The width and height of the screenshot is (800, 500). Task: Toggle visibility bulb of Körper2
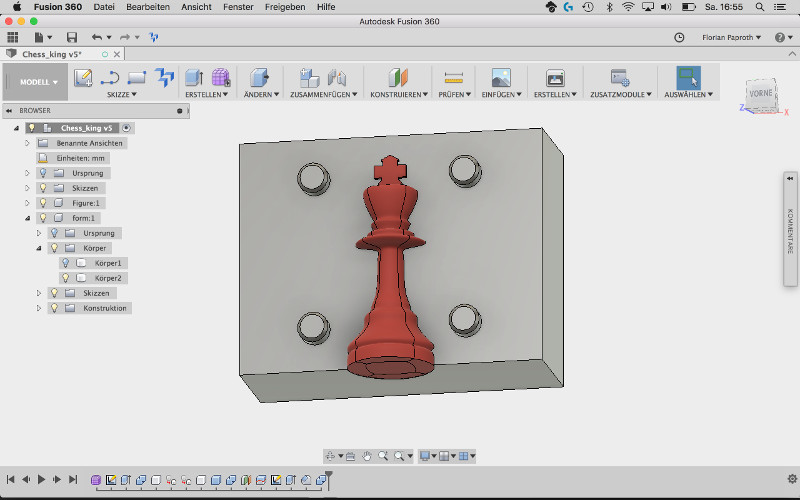(66, 278)
